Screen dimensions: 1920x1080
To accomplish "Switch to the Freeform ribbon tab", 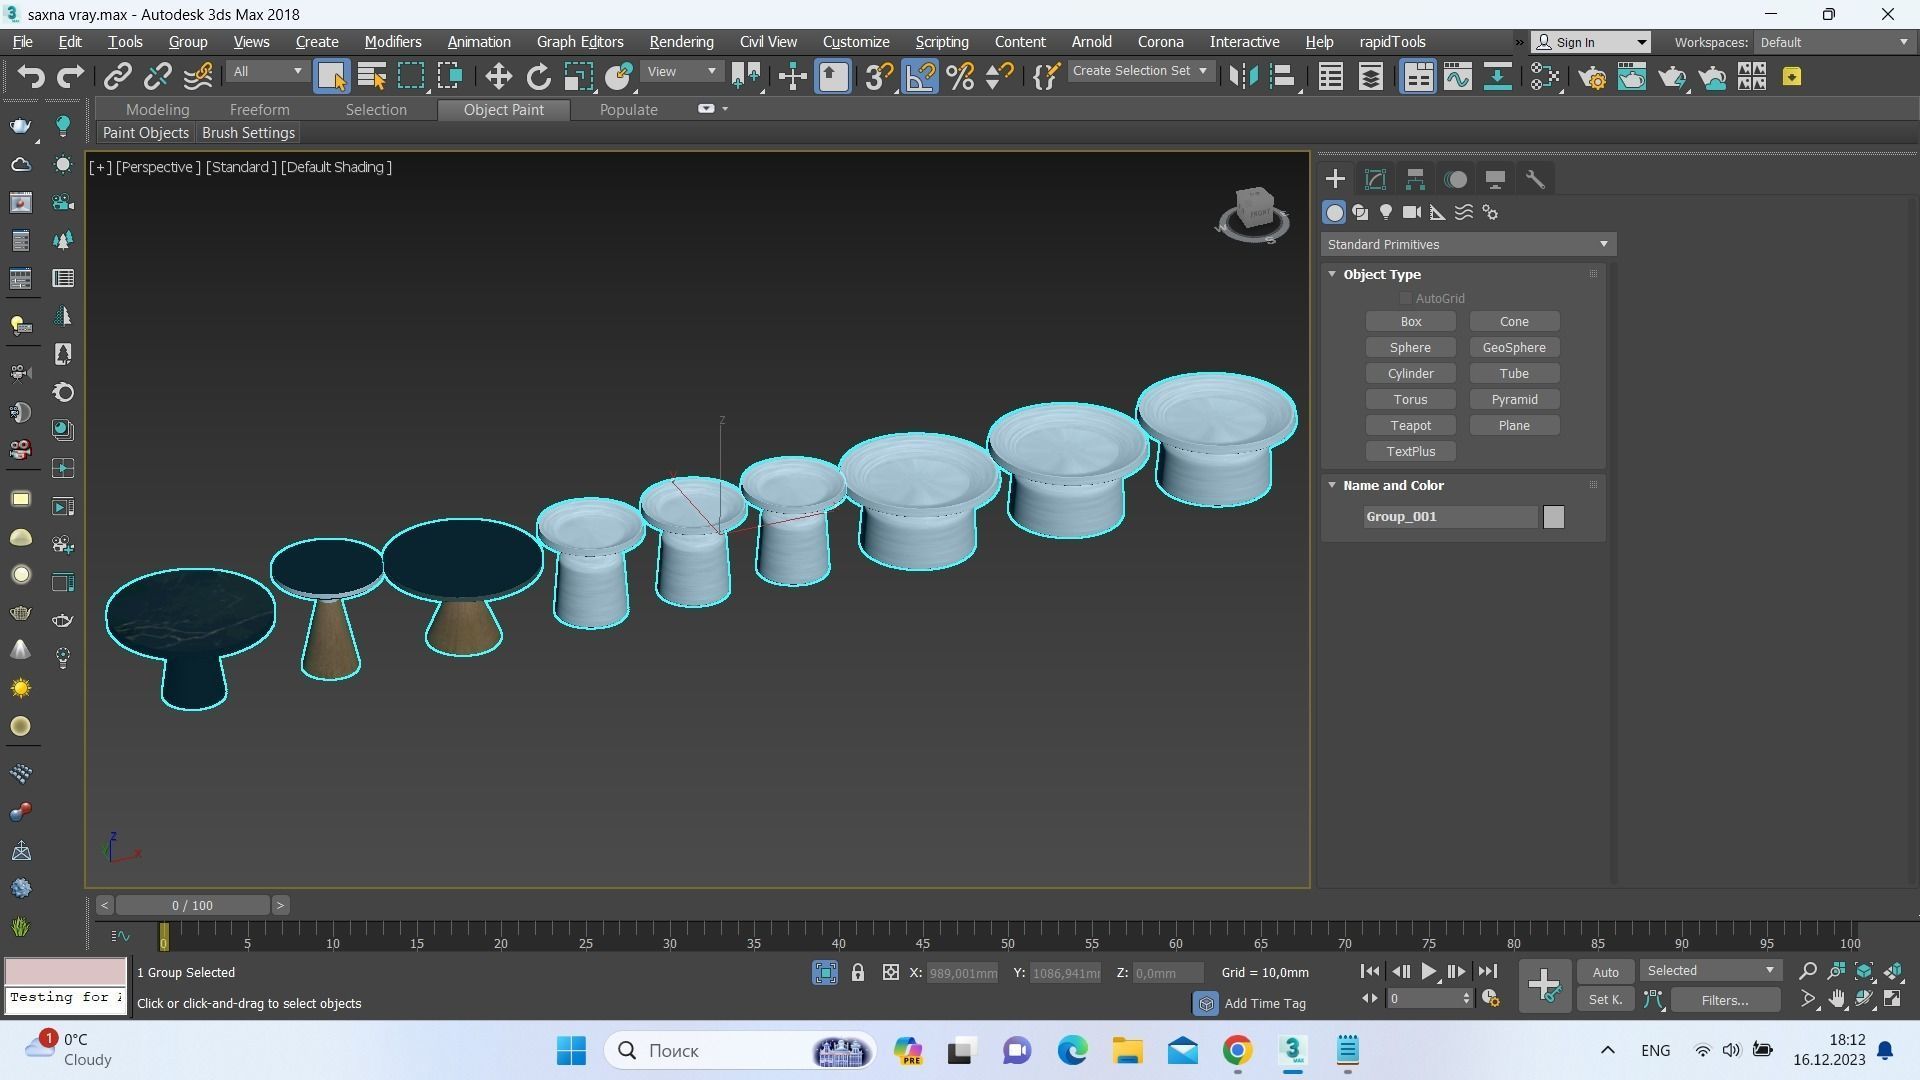I will pyautogui.click(x=259, y=109).
